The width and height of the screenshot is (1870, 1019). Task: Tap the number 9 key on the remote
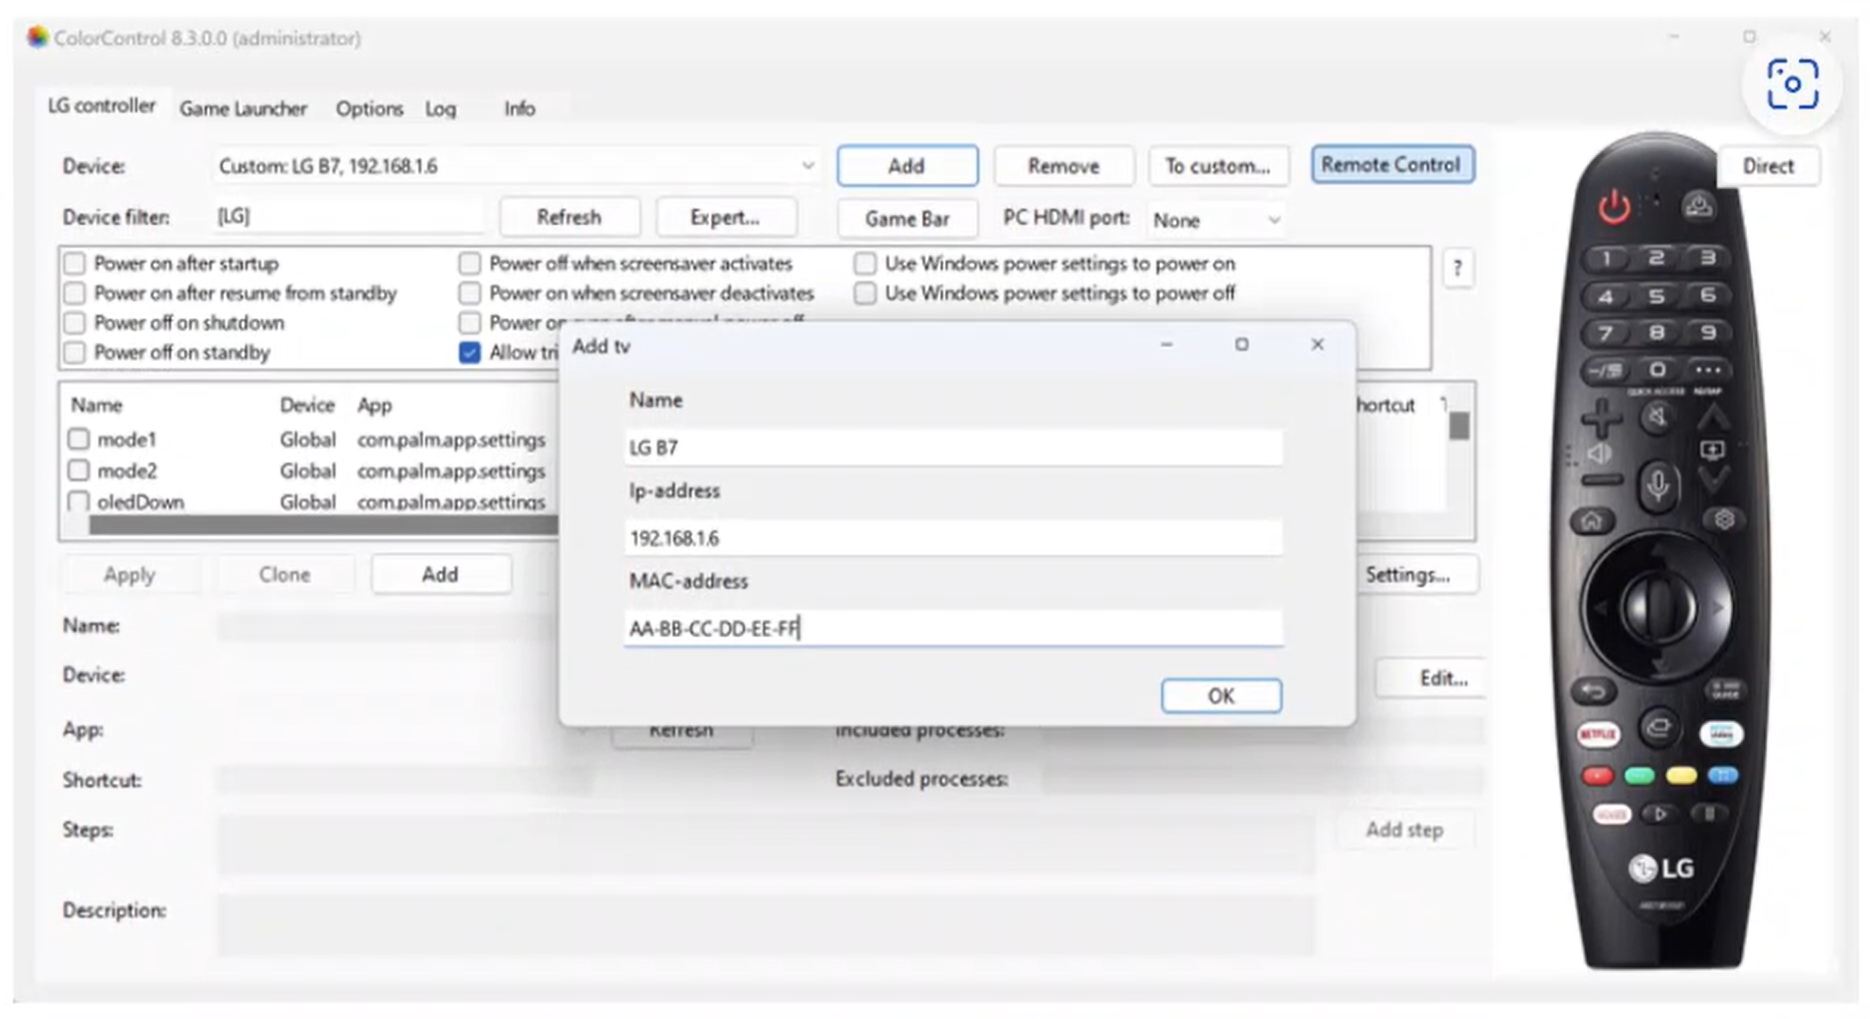[1708, 333]
